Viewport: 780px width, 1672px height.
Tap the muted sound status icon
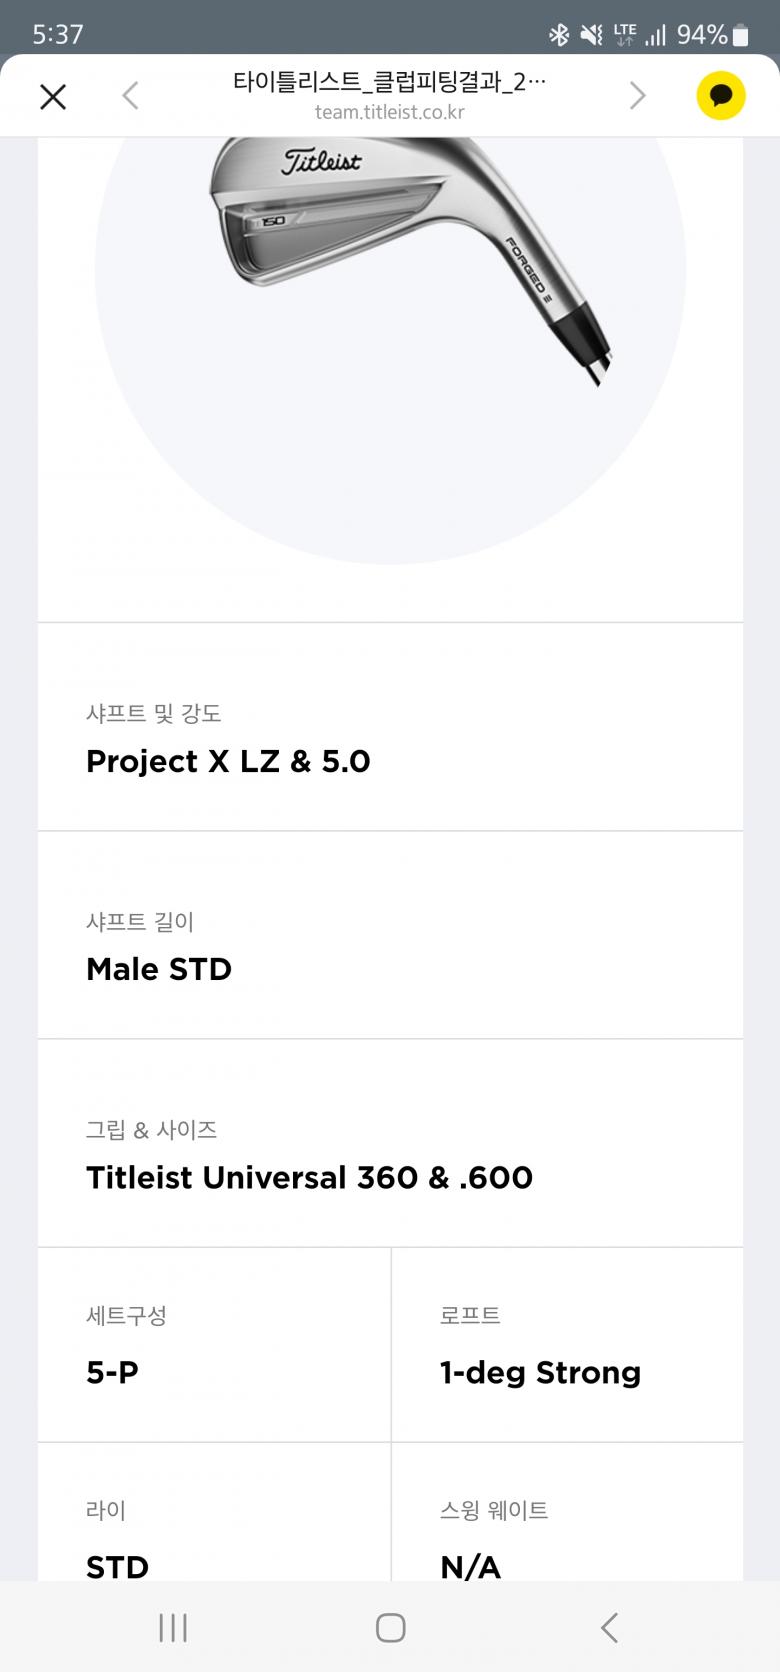coord(592,36)
